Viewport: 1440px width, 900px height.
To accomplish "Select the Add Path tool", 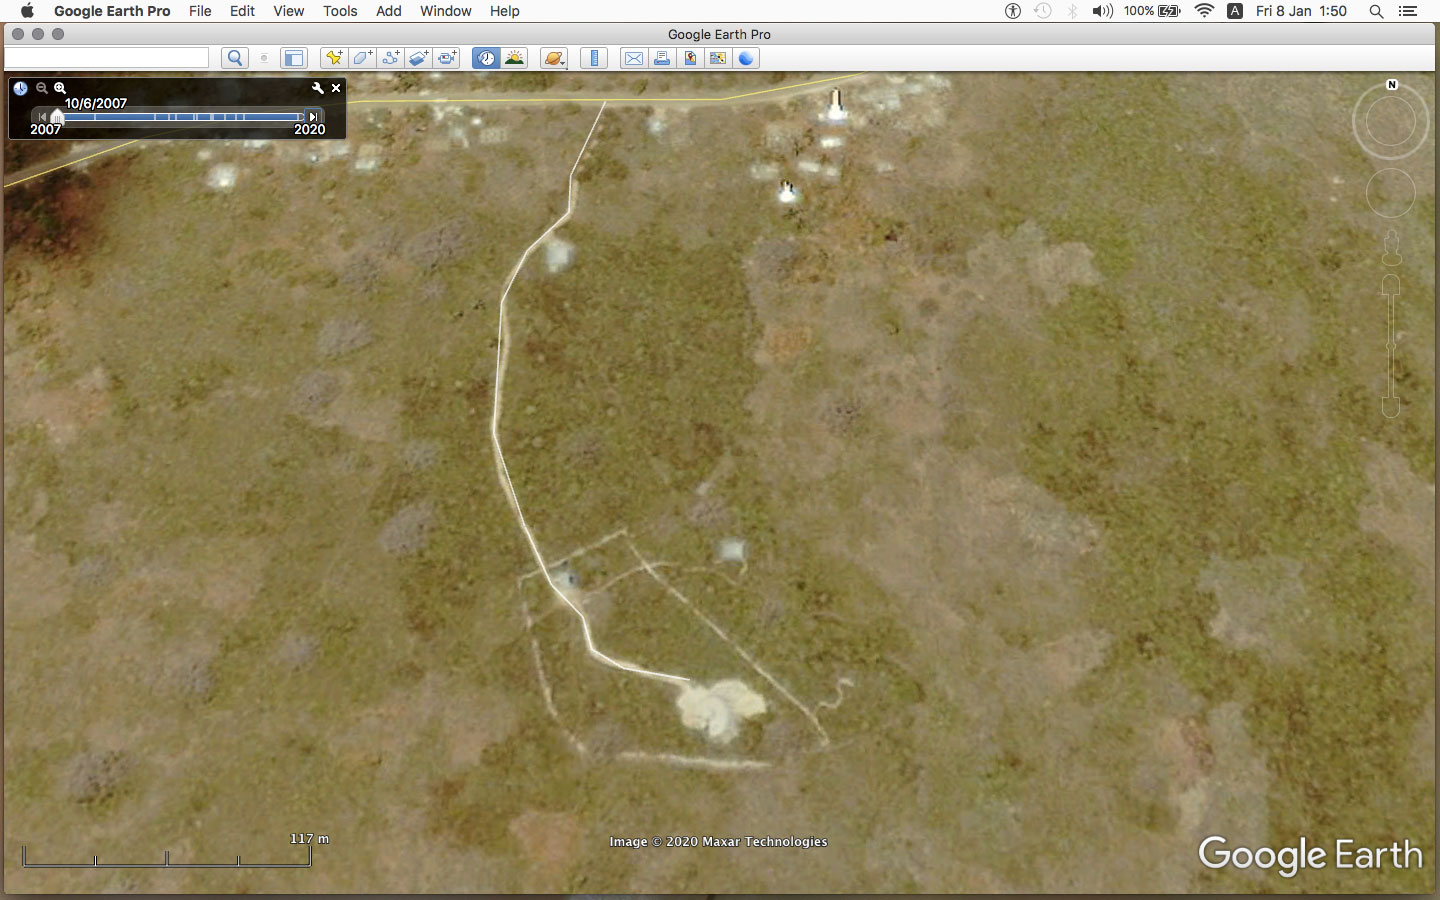I will (390, 58).
